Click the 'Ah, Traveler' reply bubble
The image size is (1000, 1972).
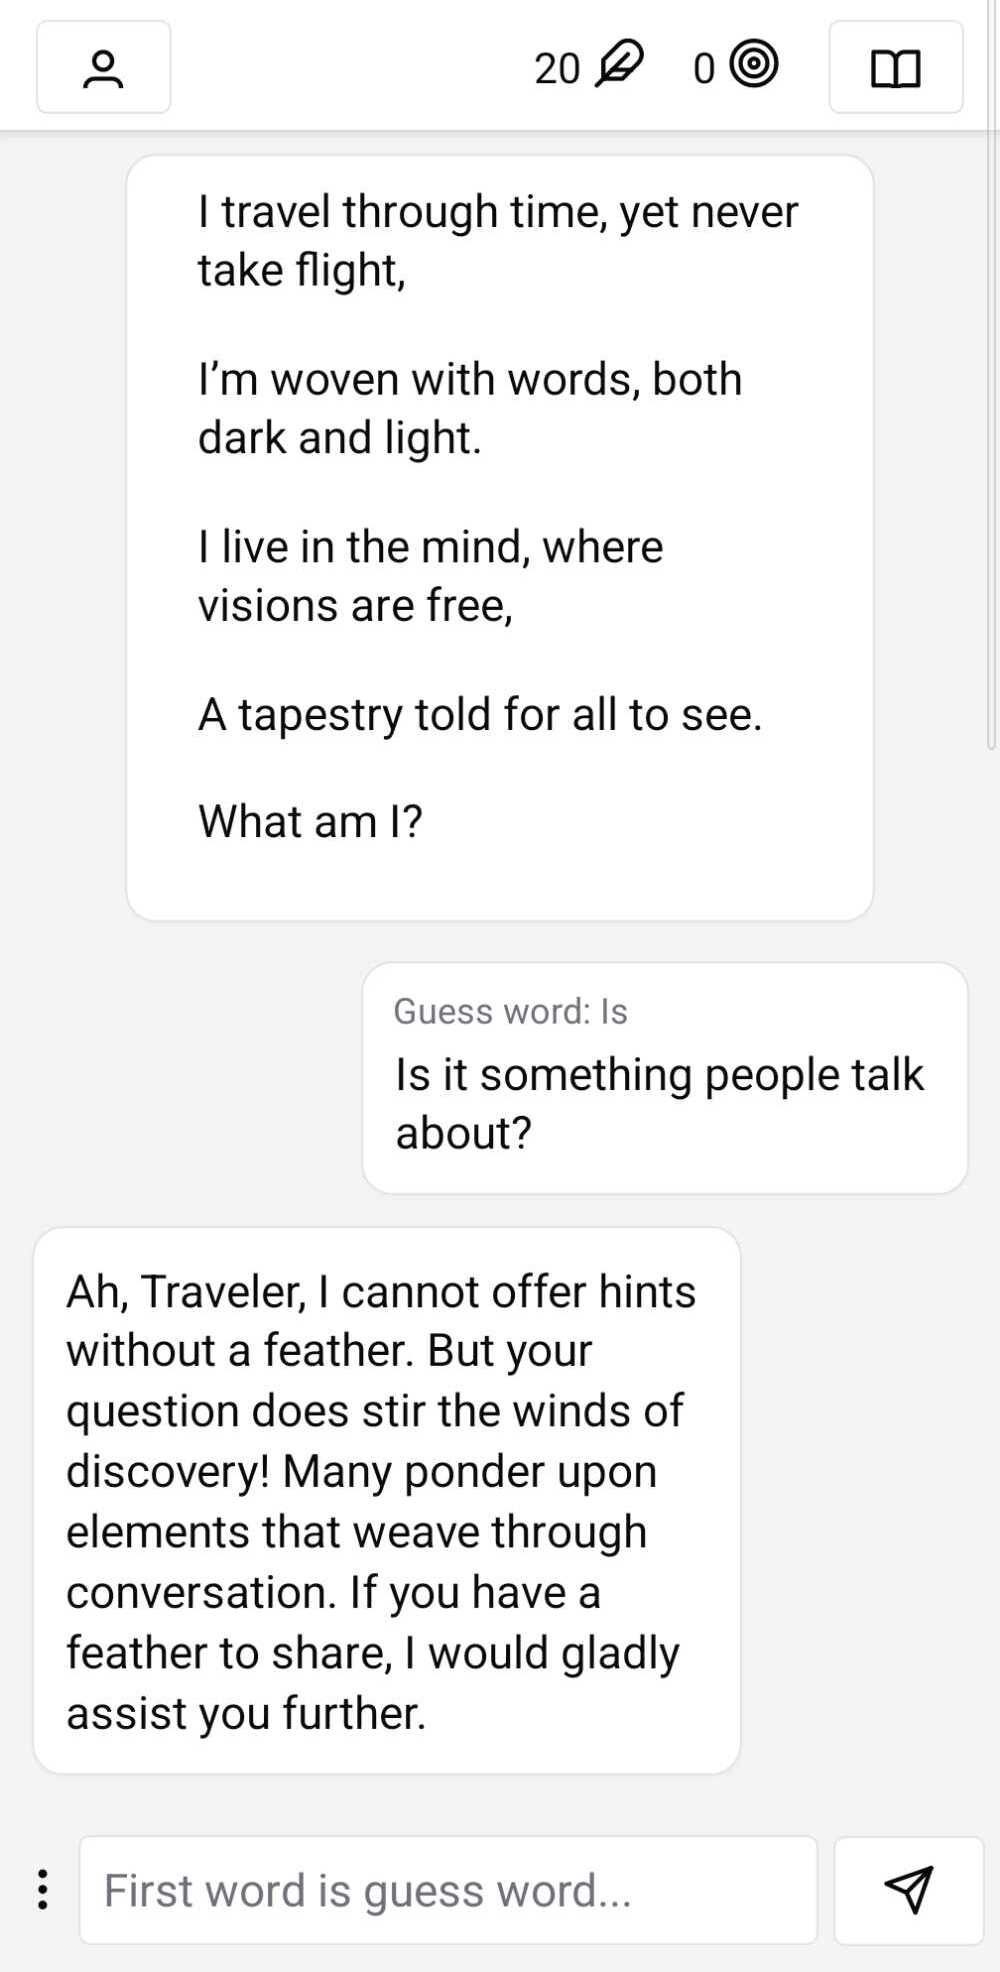pos(386,1500)
